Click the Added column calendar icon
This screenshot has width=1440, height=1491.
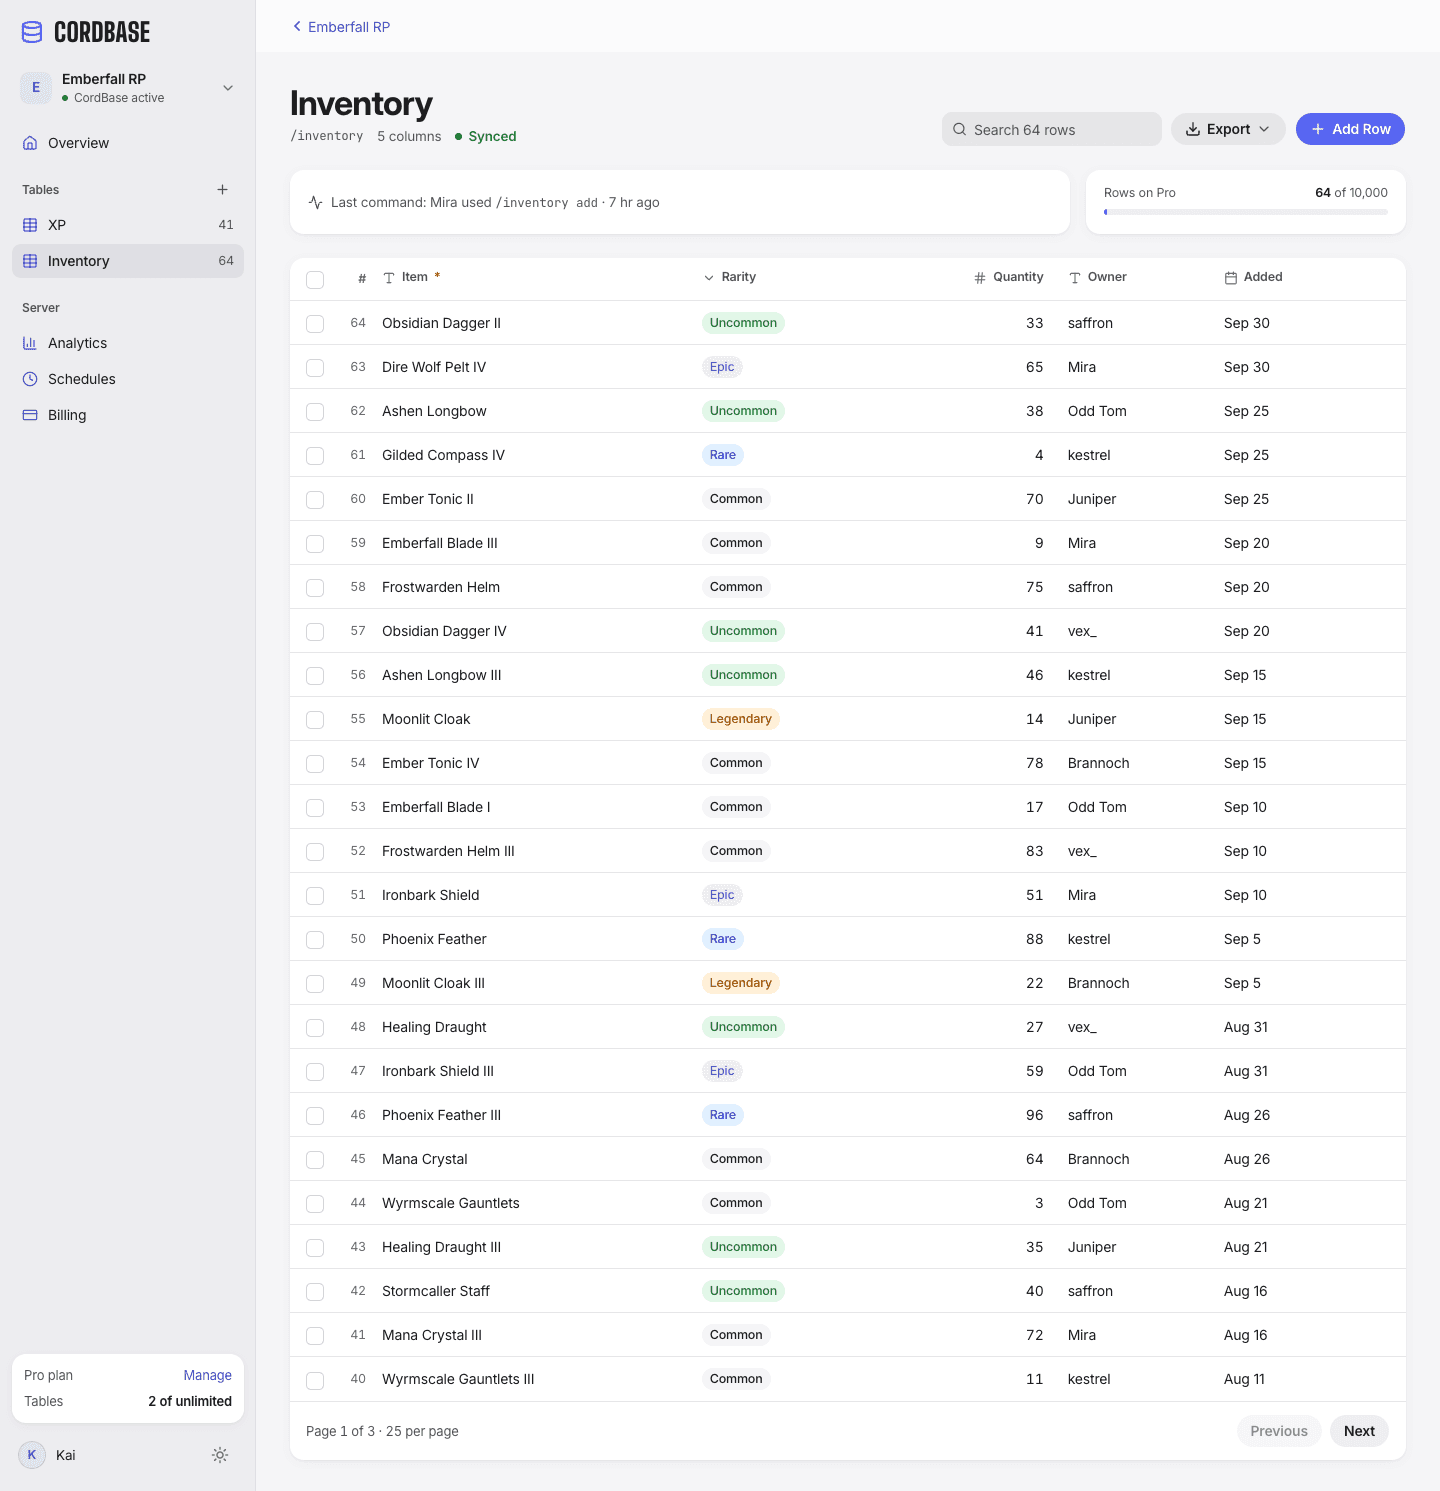[x=1231, y=278]
